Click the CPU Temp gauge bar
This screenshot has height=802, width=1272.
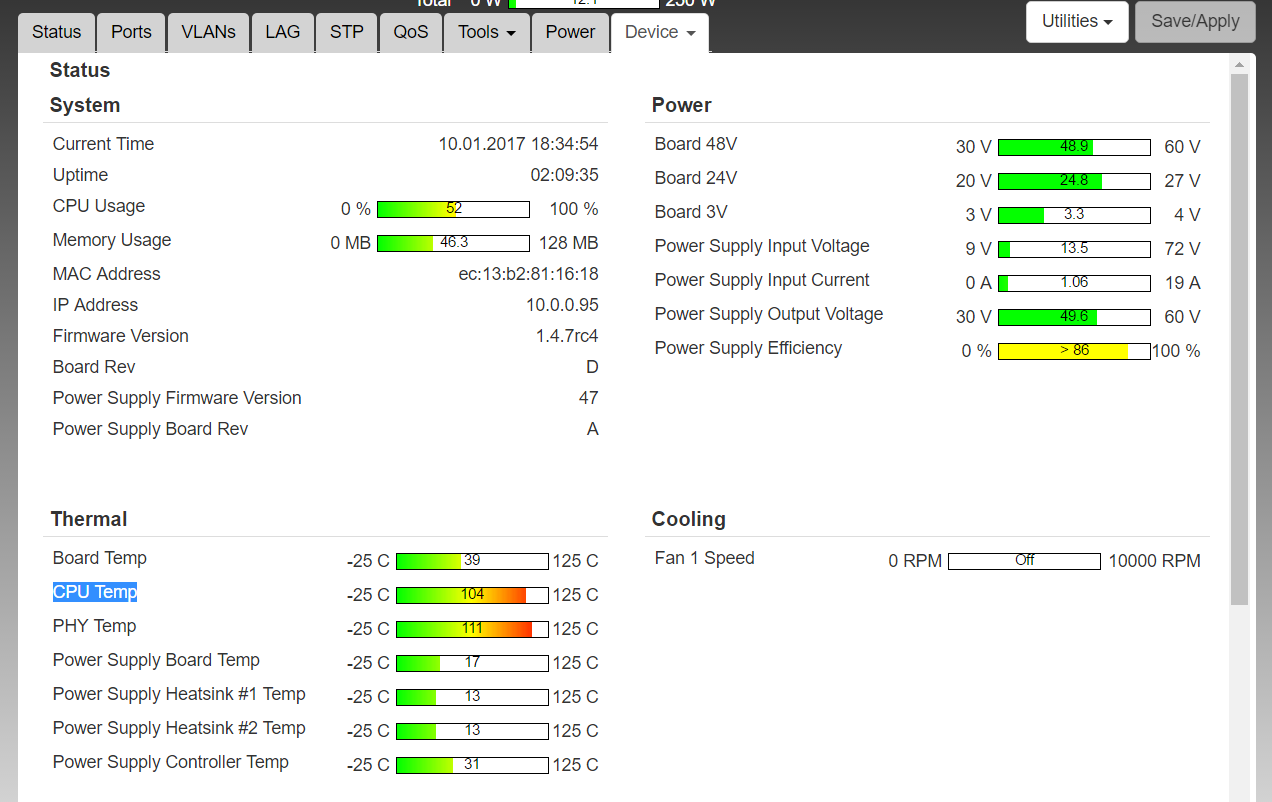(472, 595)
